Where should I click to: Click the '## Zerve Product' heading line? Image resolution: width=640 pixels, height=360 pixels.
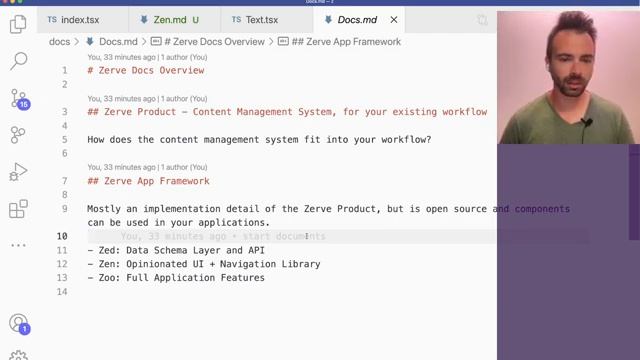pyautogui.click(x=287, y=112)
